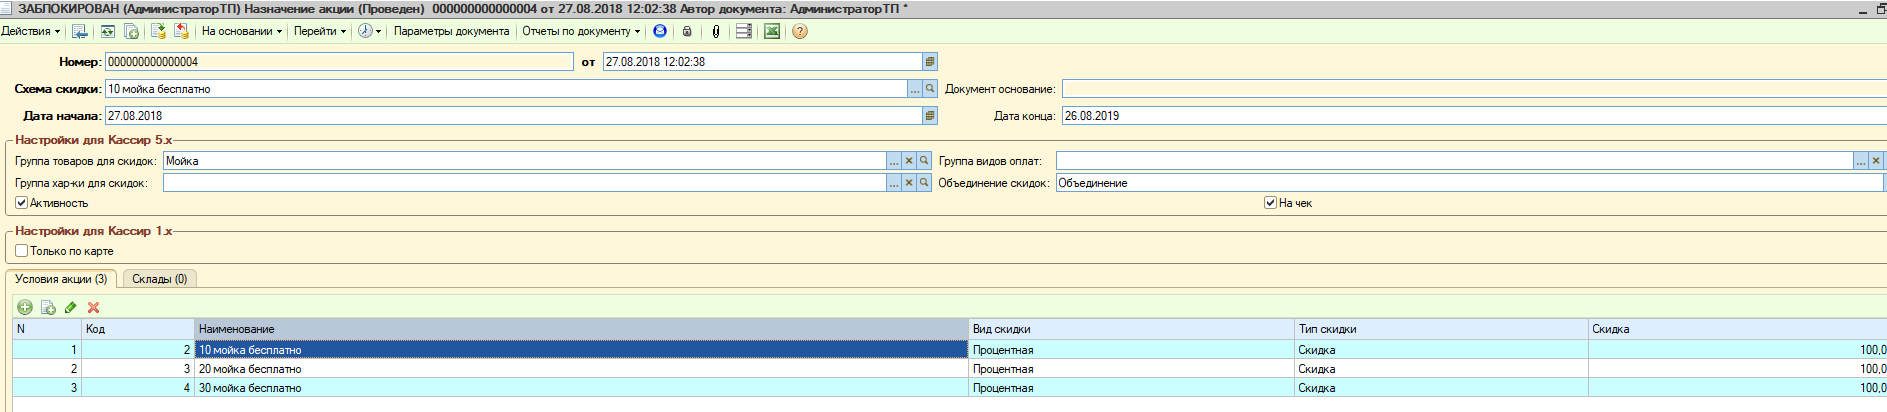Viewport: 1887px width, 412px height.
Task: Open the Перейти menu
Action: 319,31
